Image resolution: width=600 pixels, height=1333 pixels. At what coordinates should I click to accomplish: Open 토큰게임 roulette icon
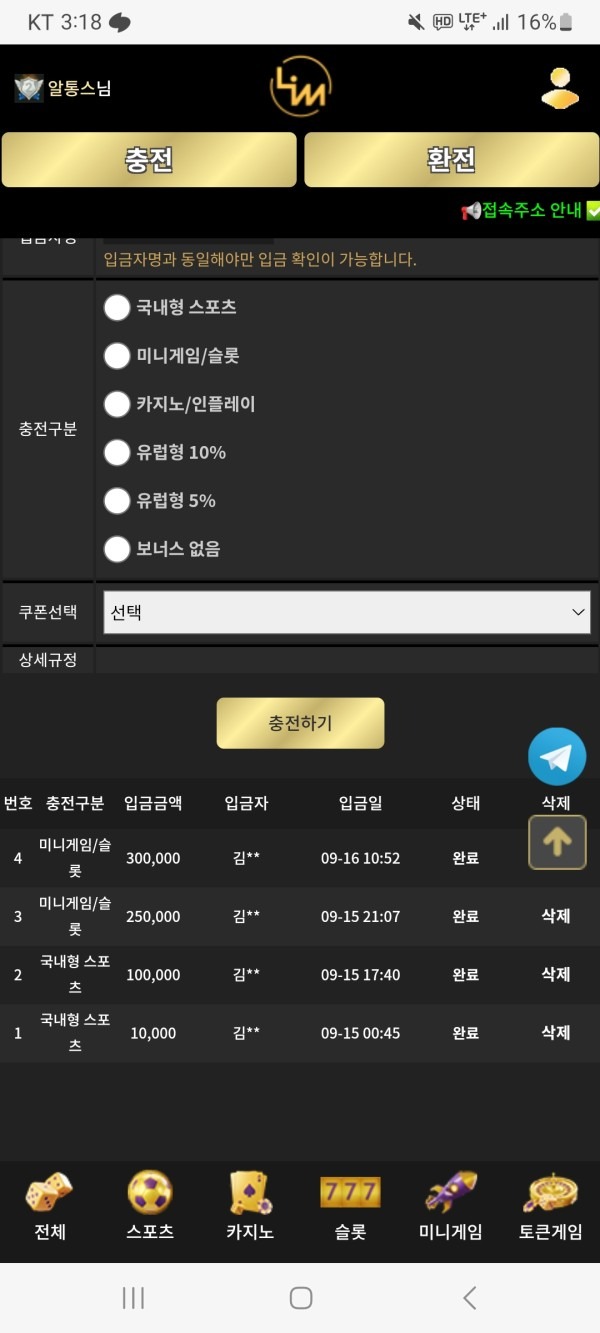pyautogui.click(x=548, y=1193)
